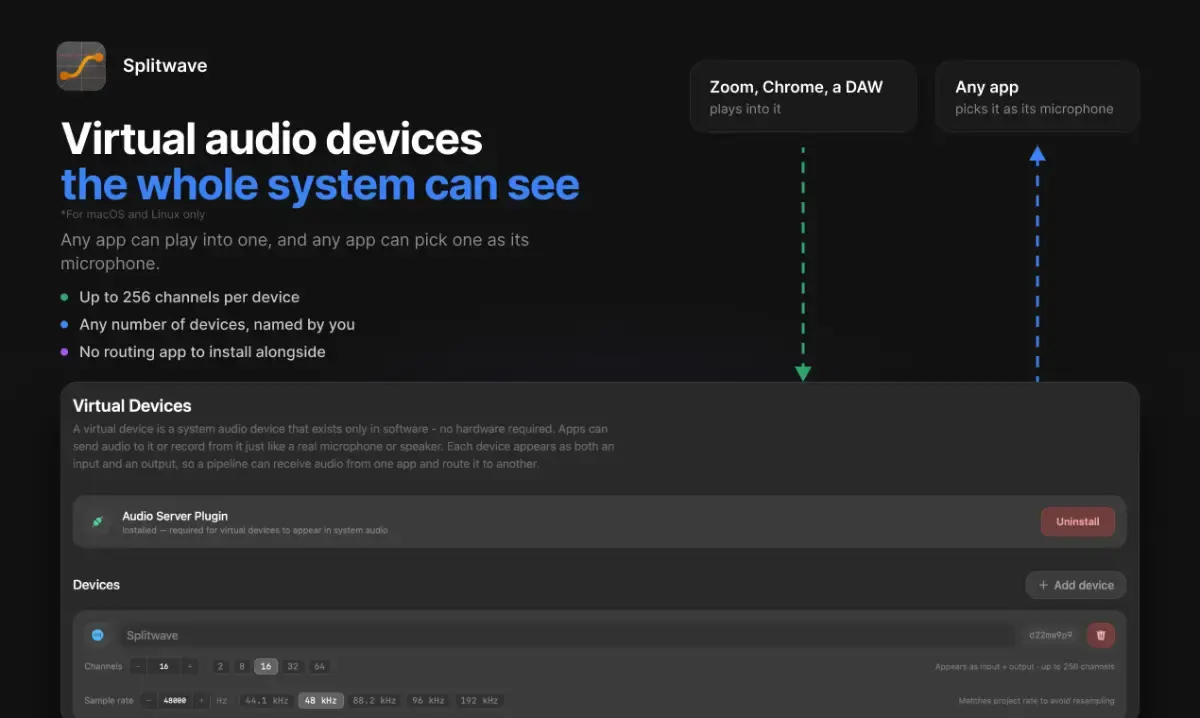Click the '*For macOS and Linux only' note
Viewport: 1200px width, 718px height.
click(133, 214)
